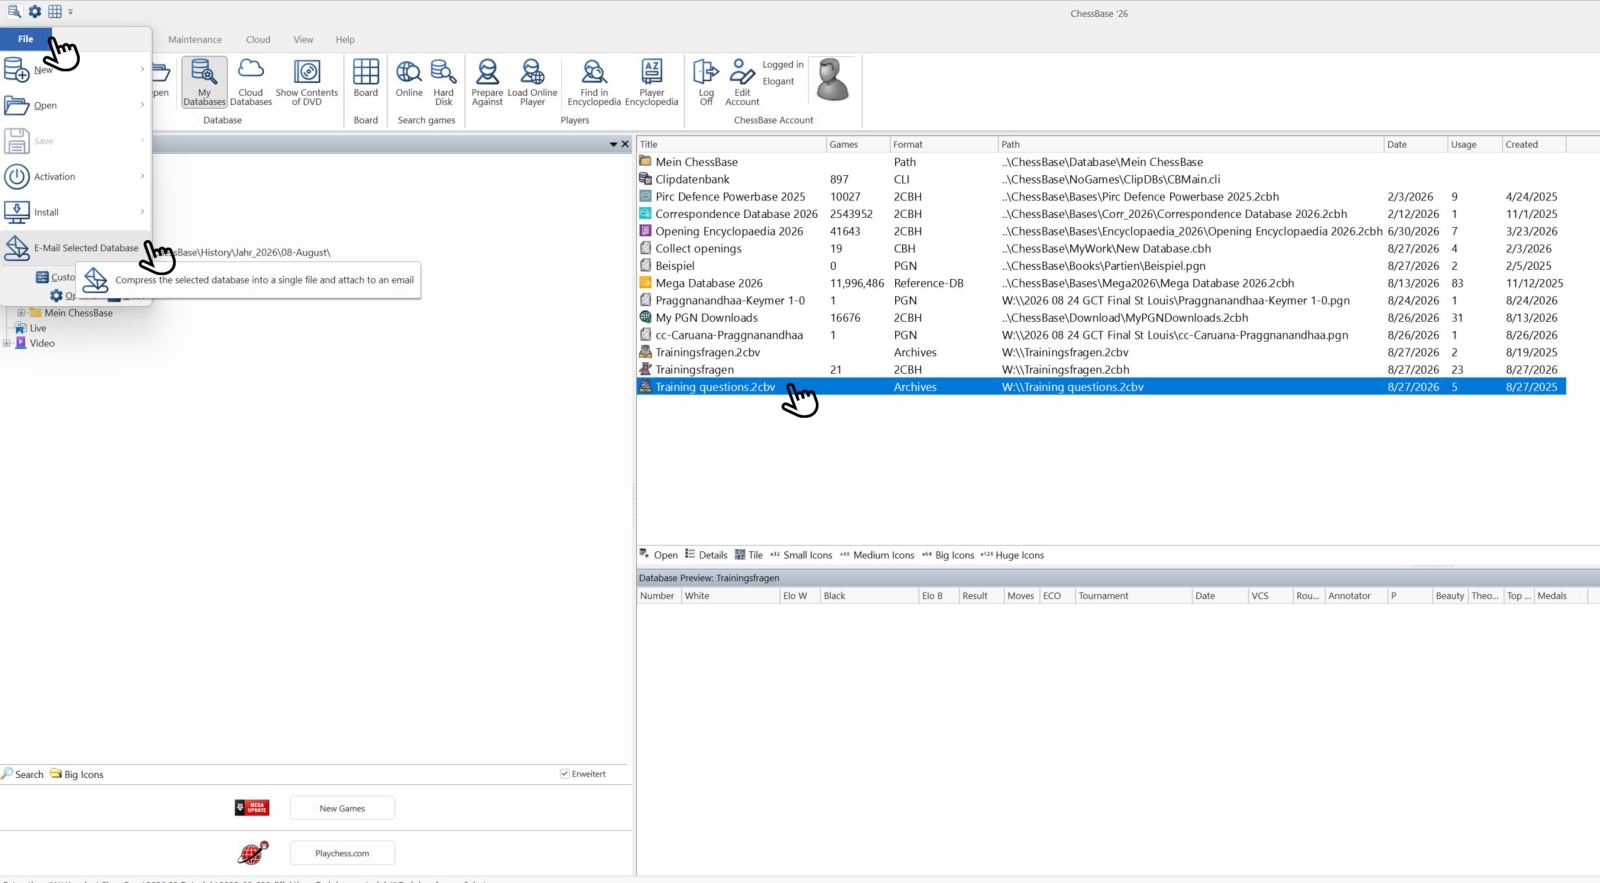
Task: Select Hard Disk search icon
Action: tap(443, 82)
